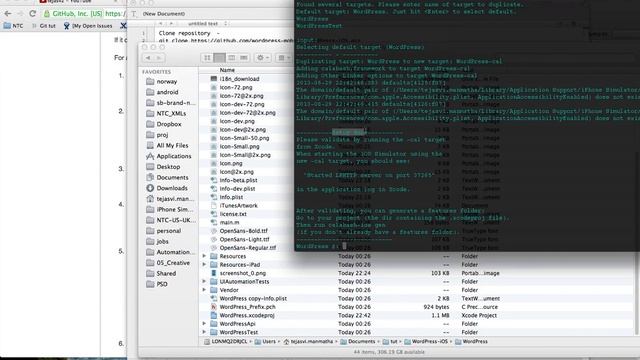The height and width of the screenshot is (360, 640).
Task: Open the untitled text dropdown in editor
Action: pyautogui.click(x=207, y=24)
